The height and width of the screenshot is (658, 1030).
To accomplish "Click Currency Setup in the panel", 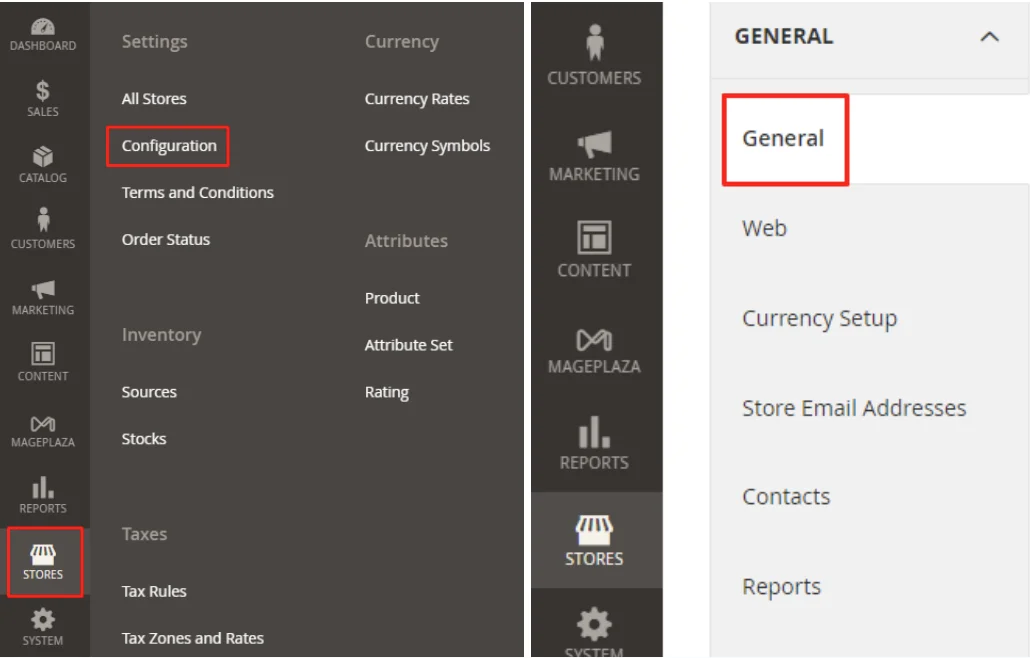I will point(819,318).
